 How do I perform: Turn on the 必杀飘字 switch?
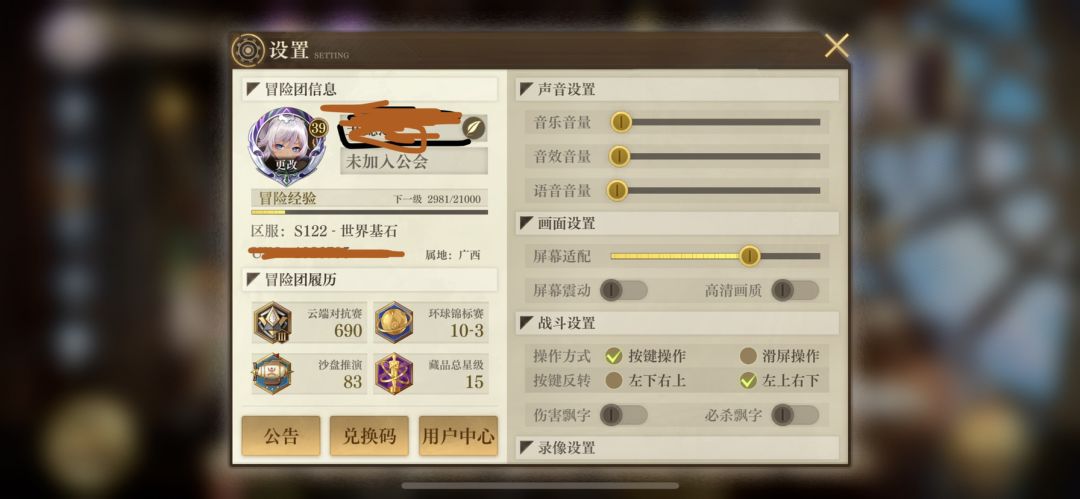tap(796, 415)
